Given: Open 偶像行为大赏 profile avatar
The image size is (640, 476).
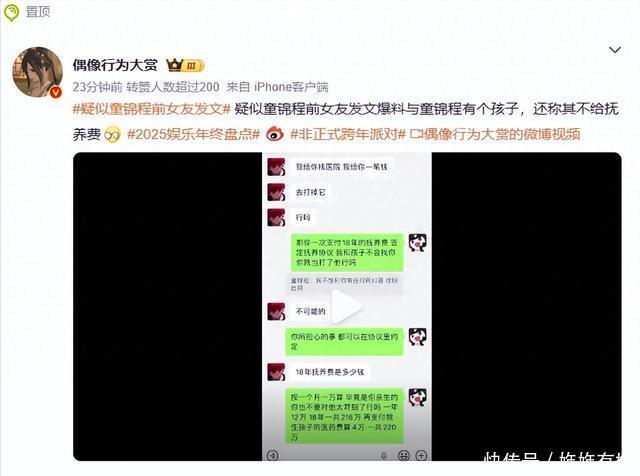Looking at the screenshot, I should (38, 72).
